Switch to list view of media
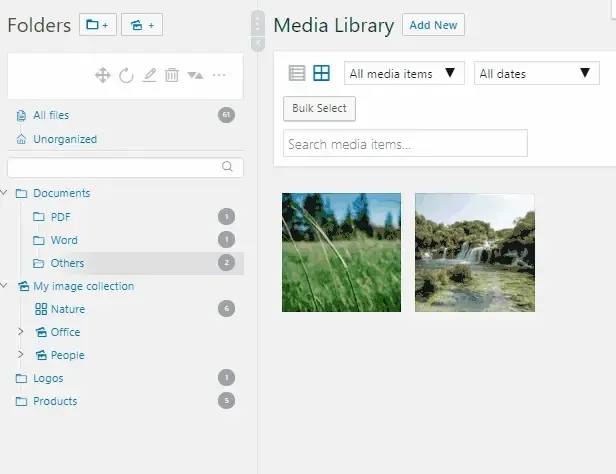The height and width of the screenshot is (474, 616). point(297,73)
